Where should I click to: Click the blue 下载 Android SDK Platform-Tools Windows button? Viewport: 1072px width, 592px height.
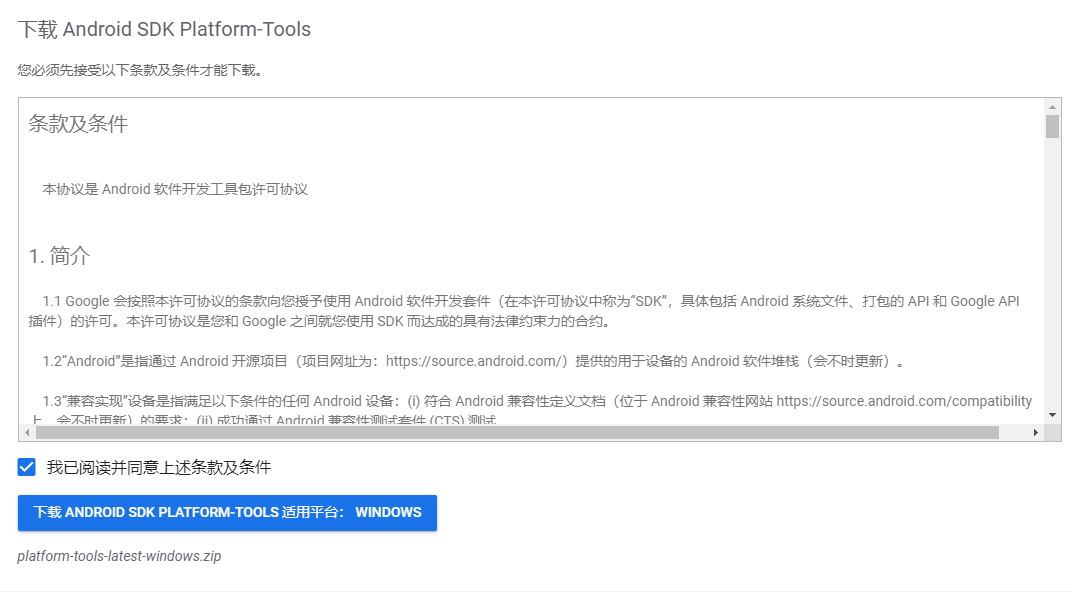[227, 513]
